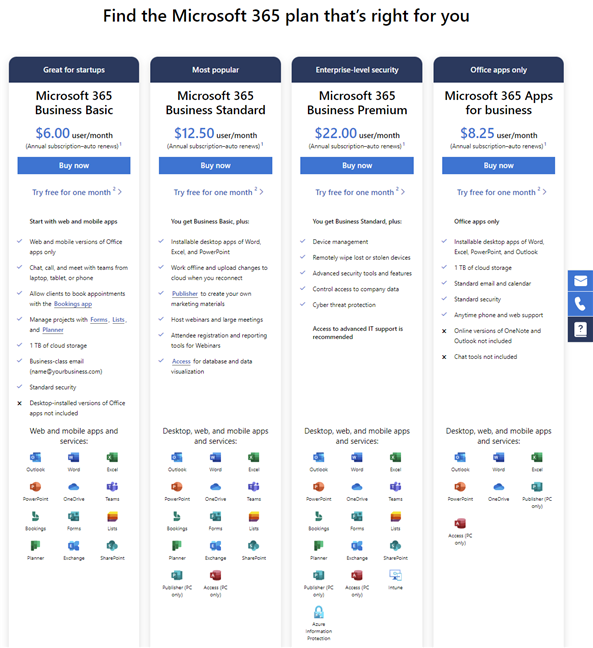This screenshot has width=593, height=648.
Task: Click Buy now for Apps for business
Action: click(x=498, y=165)
